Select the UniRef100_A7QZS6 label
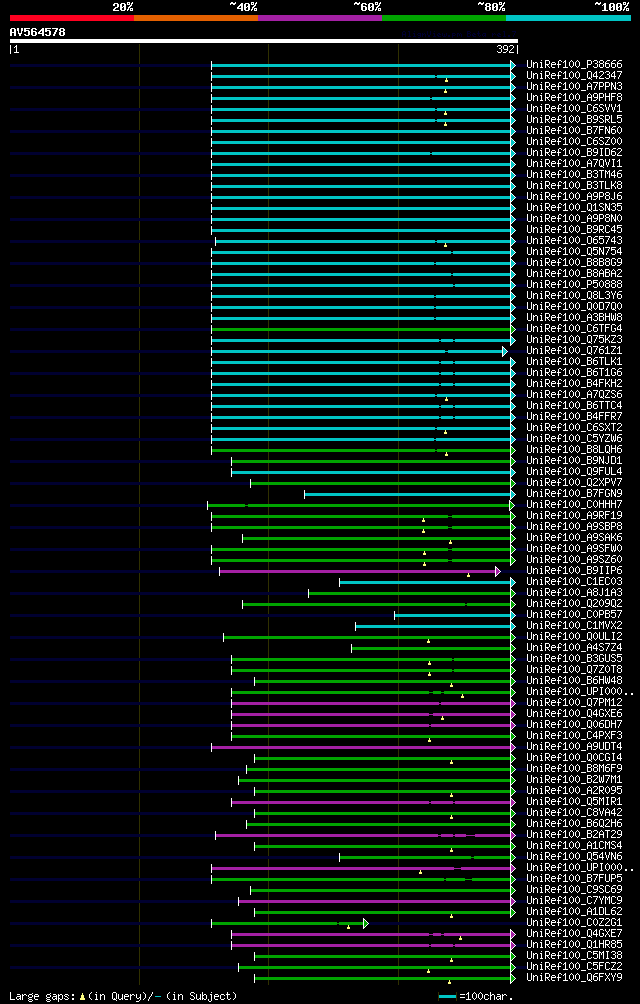This screenshot has height=1004, width=640. coord(574,394)
